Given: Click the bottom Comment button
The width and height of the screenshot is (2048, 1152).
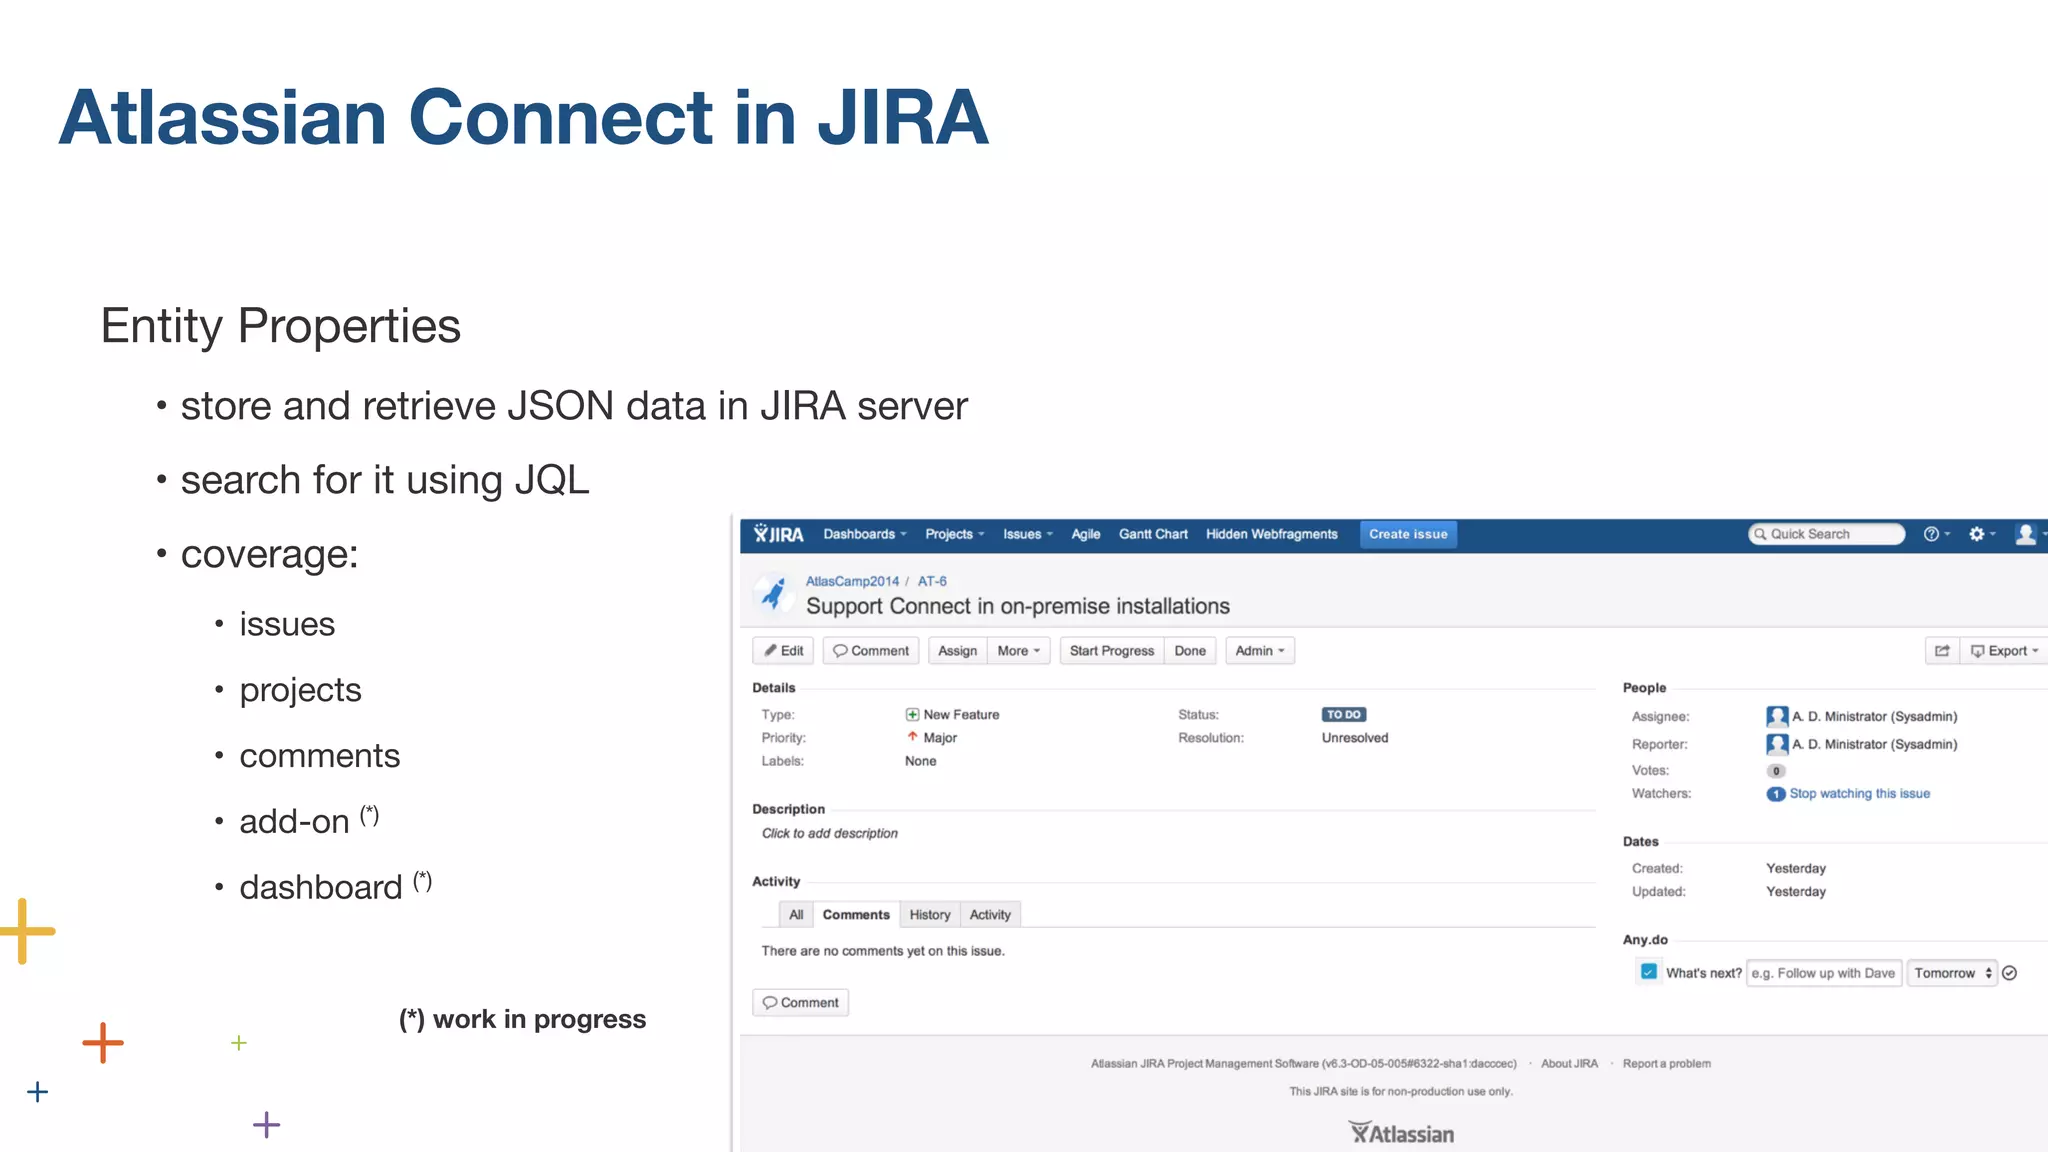Looking at the screenshot, I should coord(801,1003).
